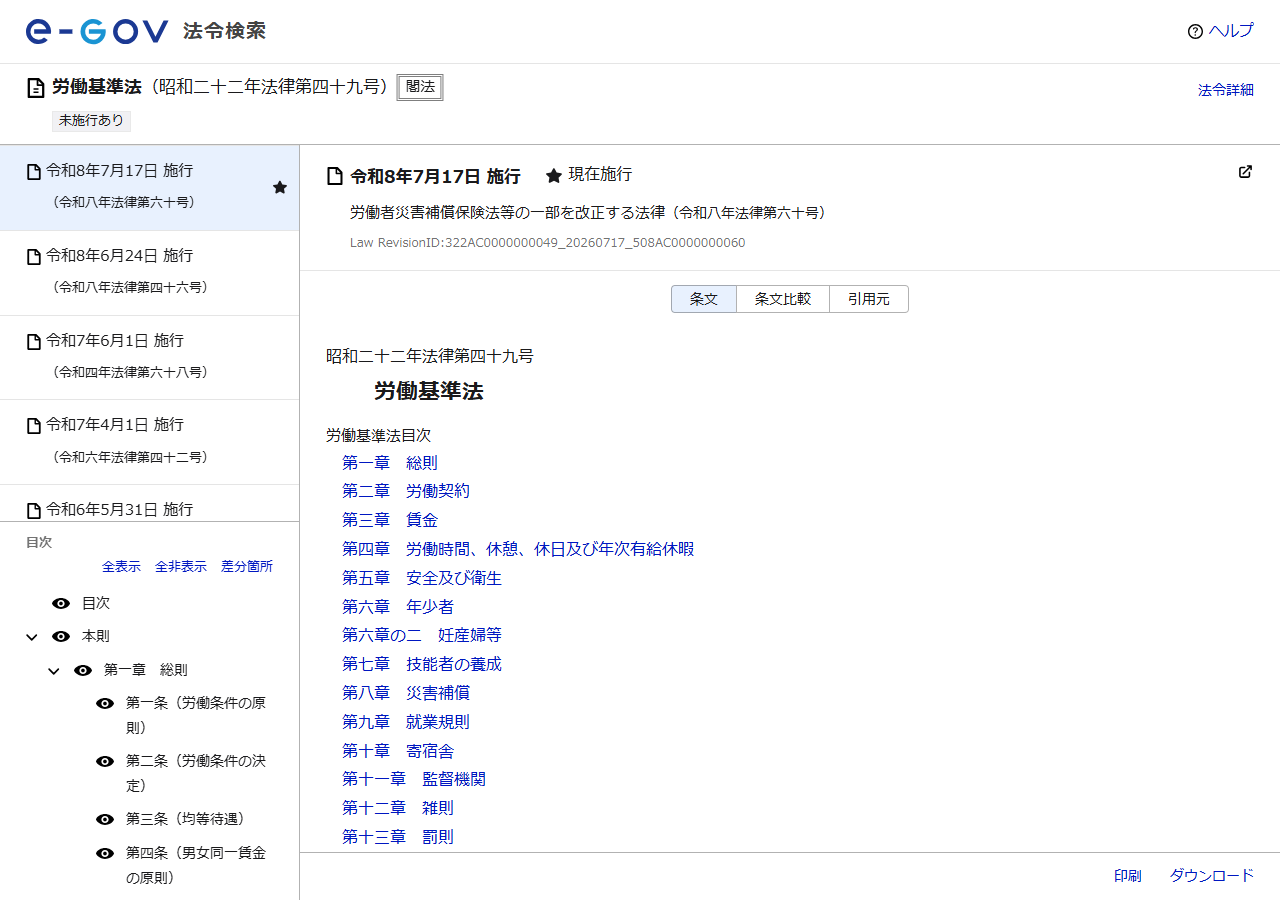The width and height of the screenshot is (1280, 900).
Task: Select revision 令和8年6月24日 施行
Action: [149, 273]
